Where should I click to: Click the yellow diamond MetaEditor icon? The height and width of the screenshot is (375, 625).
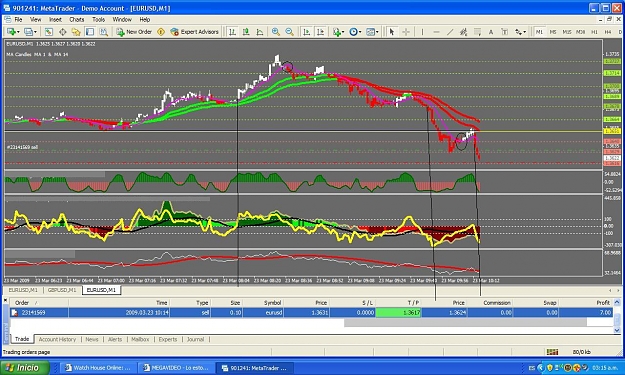coord(161,32)
